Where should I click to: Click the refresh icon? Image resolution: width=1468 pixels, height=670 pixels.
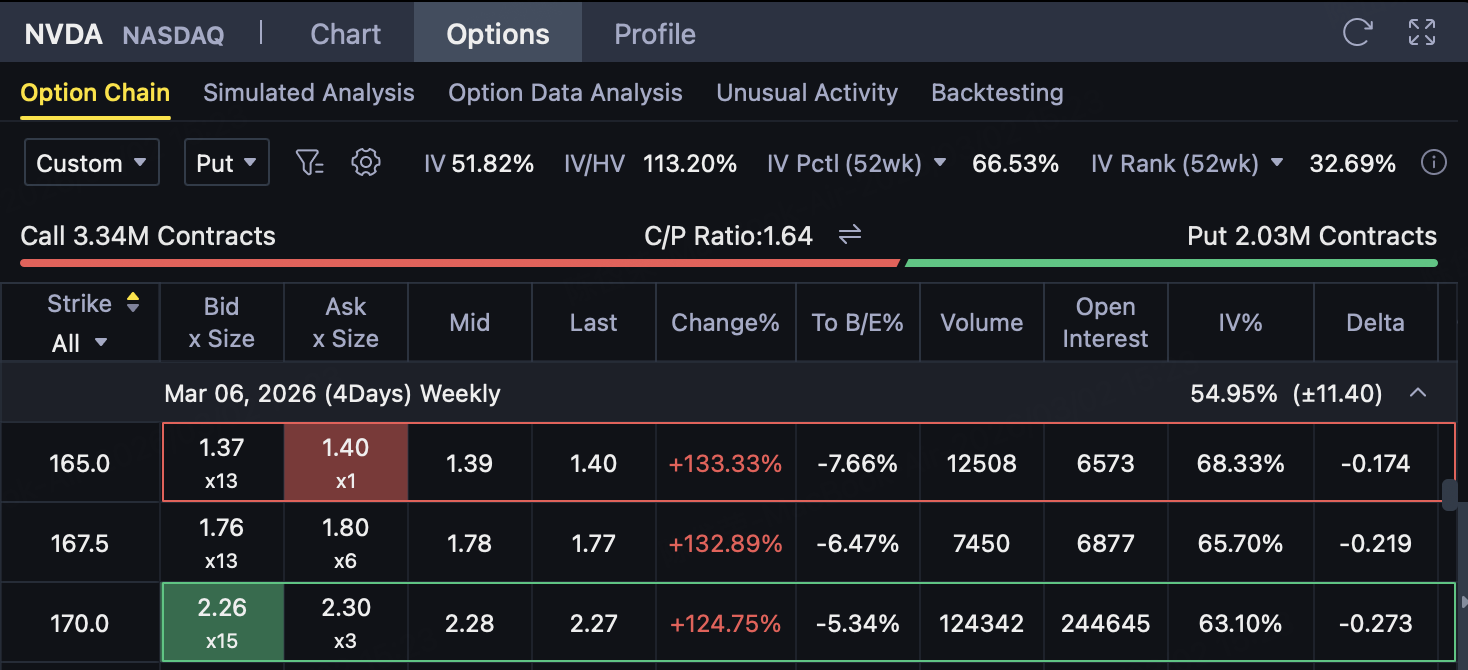click(x=1357, y=32)
